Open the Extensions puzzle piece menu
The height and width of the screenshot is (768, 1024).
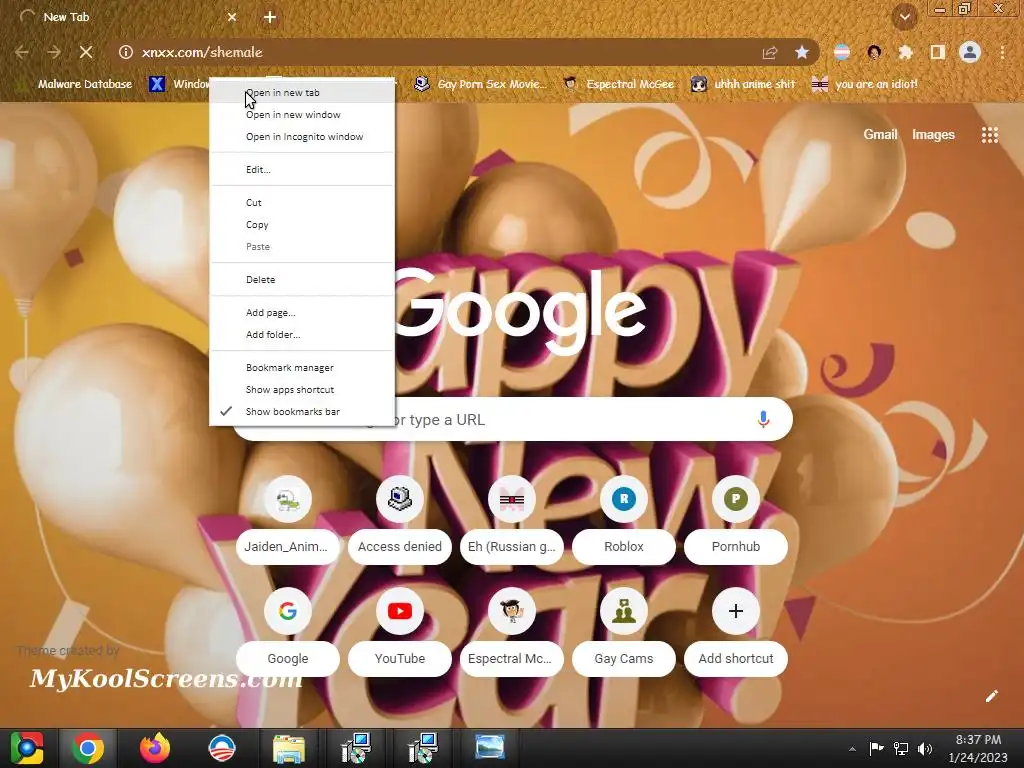pyautogui.click(x=905, y=52)
